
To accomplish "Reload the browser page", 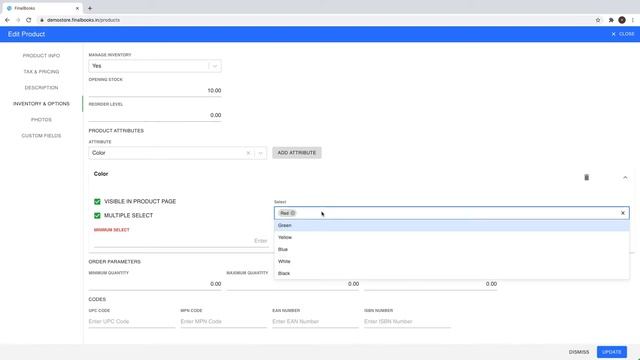I will pos(29,20).
